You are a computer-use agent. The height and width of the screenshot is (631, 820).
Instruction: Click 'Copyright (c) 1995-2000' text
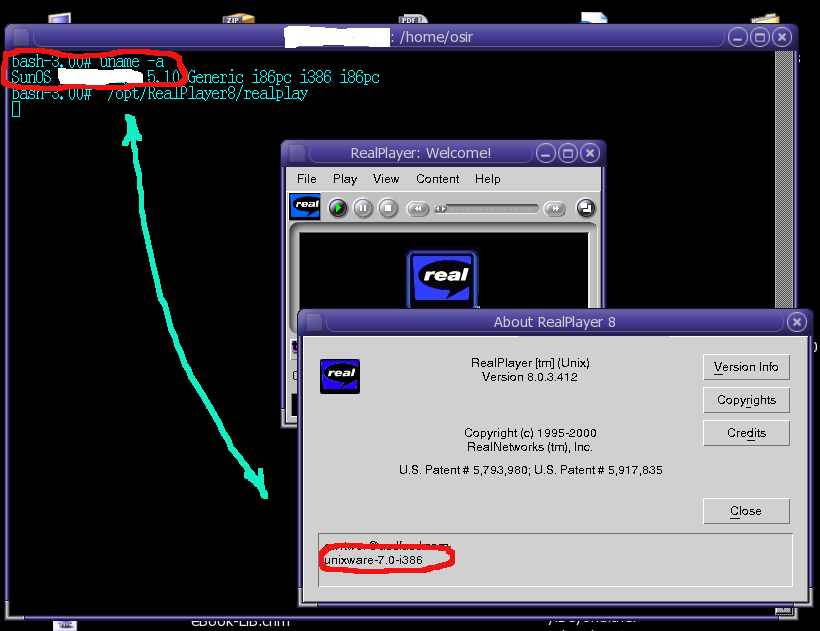pyautogui.click(x=530, y=433)
